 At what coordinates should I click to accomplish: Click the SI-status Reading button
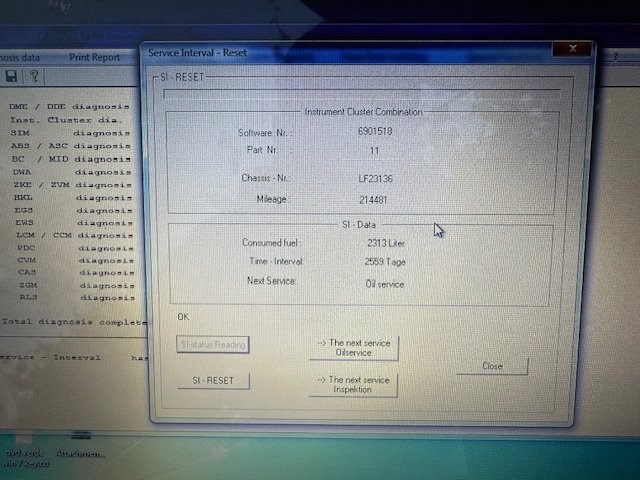click(x=212, y=345)
